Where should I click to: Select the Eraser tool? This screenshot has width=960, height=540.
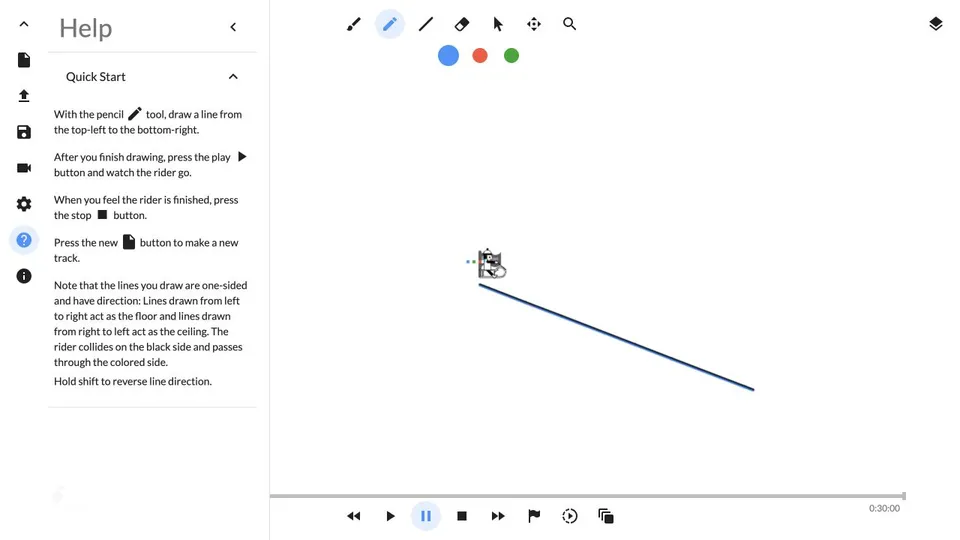click(462, 24)
